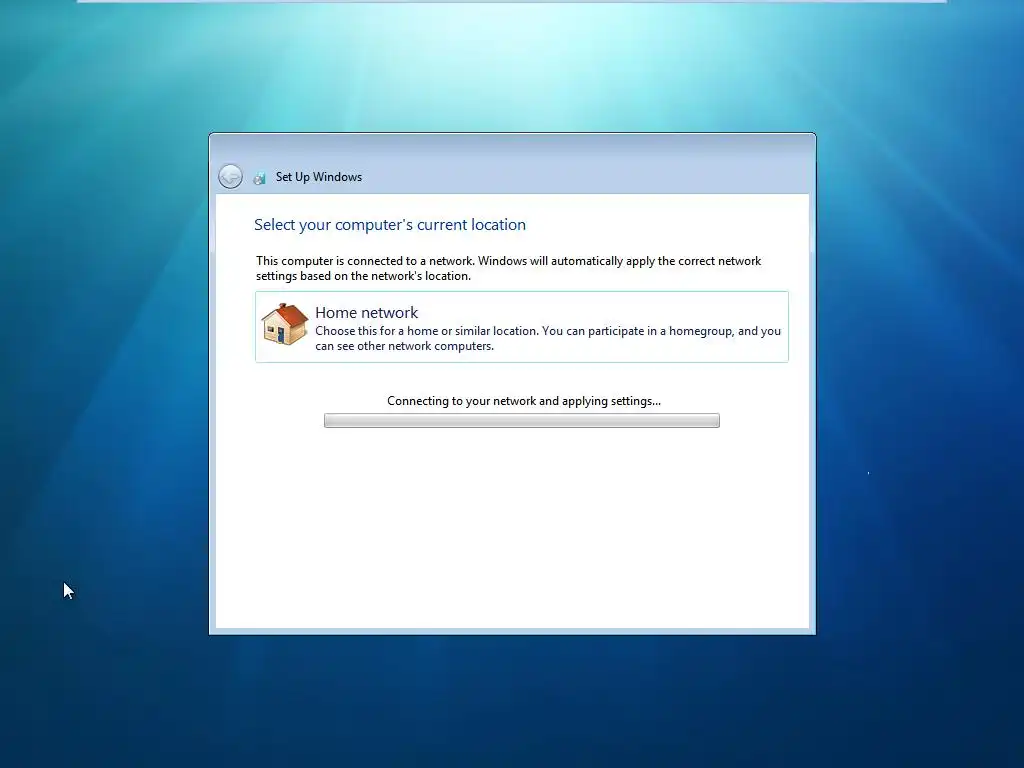The image size is (1024, 768).
Task: Select the Home network option
Action: (522, 327)
